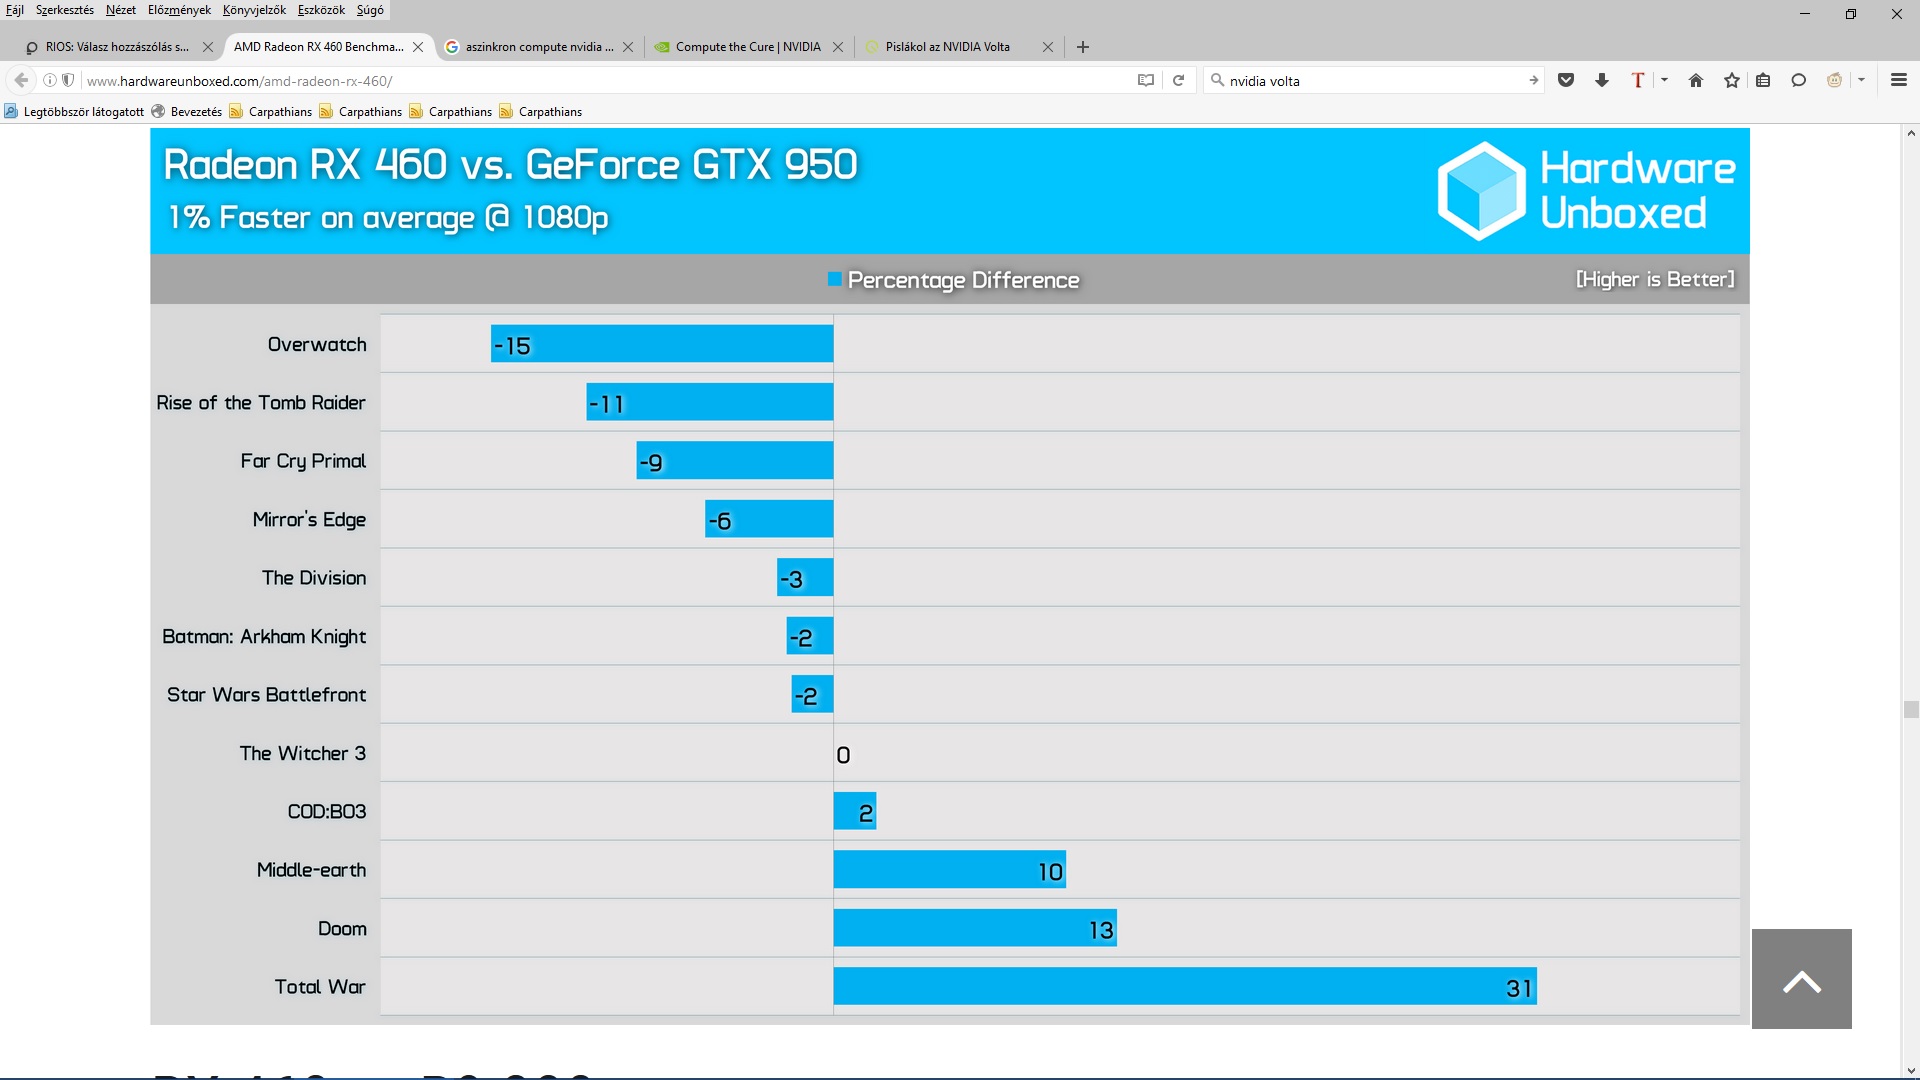Click the Percentage Difference legend swatch
The image size is (1920, 1080).
pyautogui.click(x=835, y=279)
